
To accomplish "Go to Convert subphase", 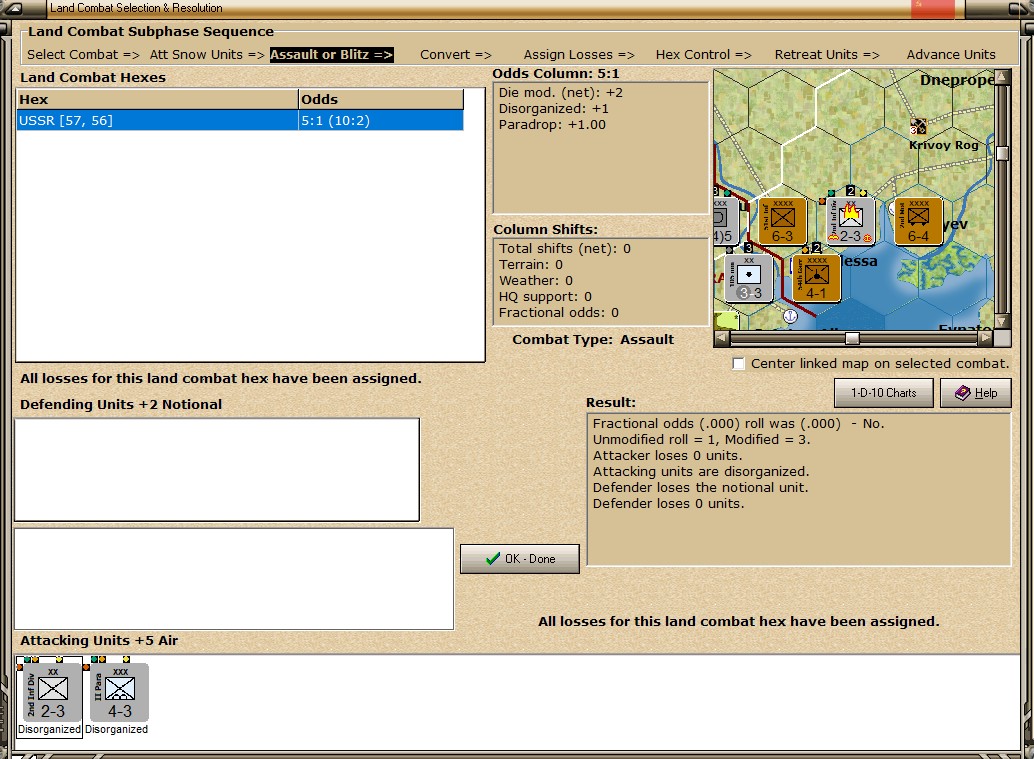I will click(456, 55).
